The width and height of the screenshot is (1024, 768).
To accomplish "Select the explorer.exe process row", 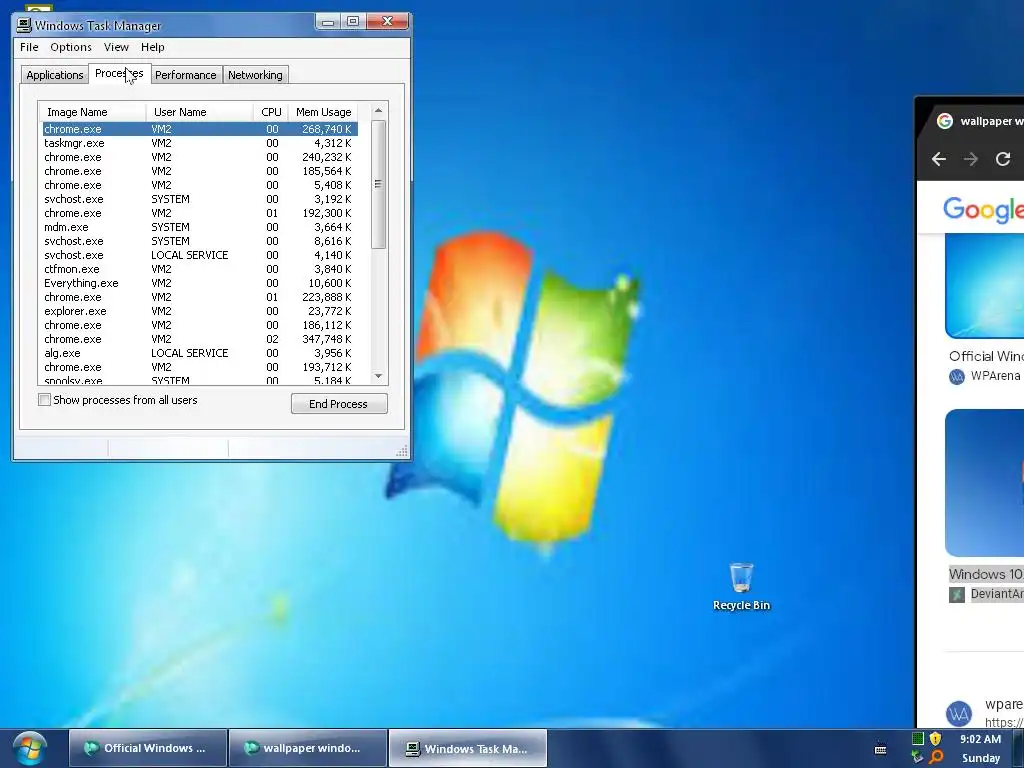I will pyautogui.click(x=200, y=312).
